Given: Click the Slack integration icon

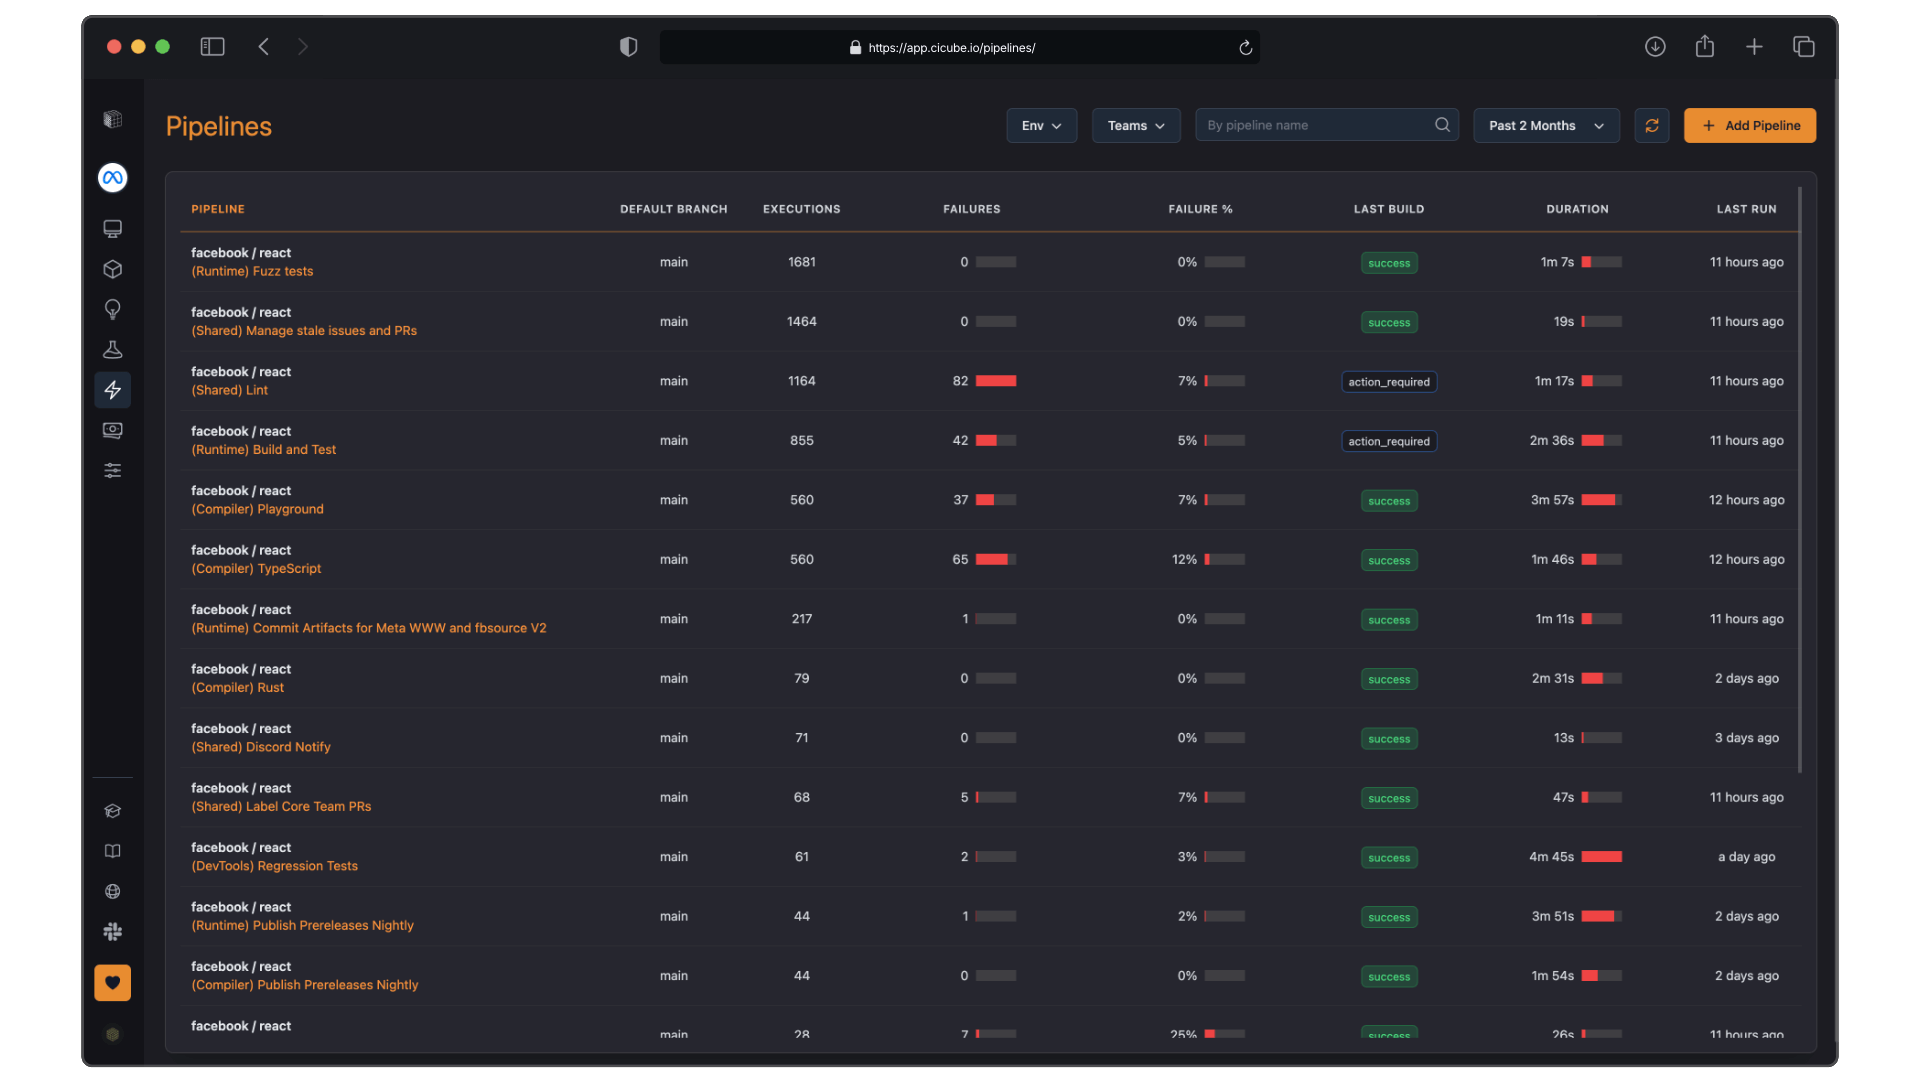Looking at the screenshot, I should click(x=112, y=931).
